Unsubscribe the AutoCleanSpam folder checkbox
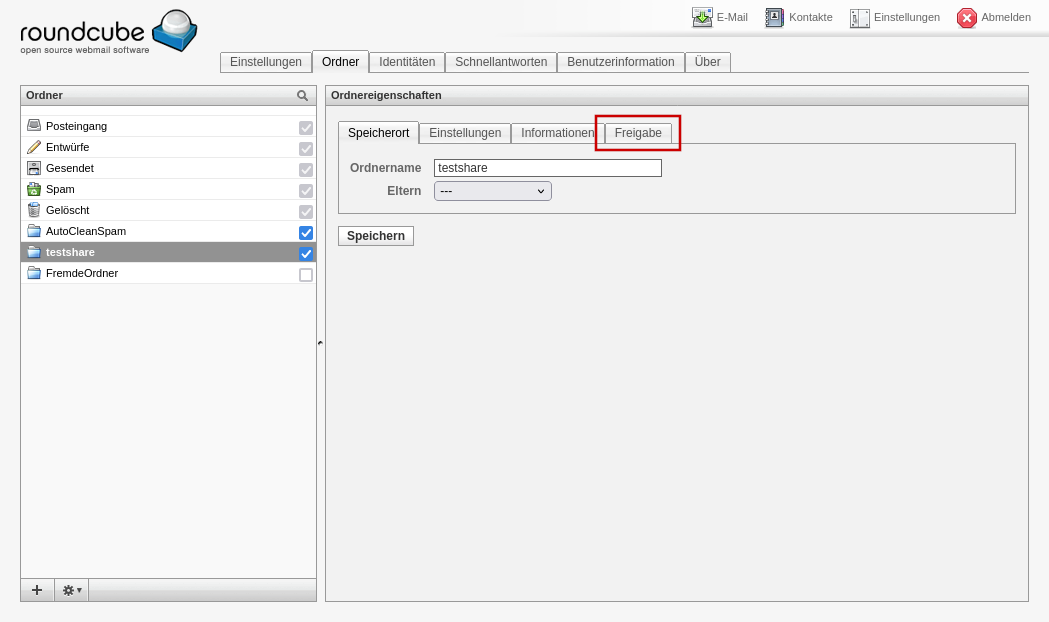This screenshot has height=622, width=1049. pyautogui.click(x=306, y=232)
